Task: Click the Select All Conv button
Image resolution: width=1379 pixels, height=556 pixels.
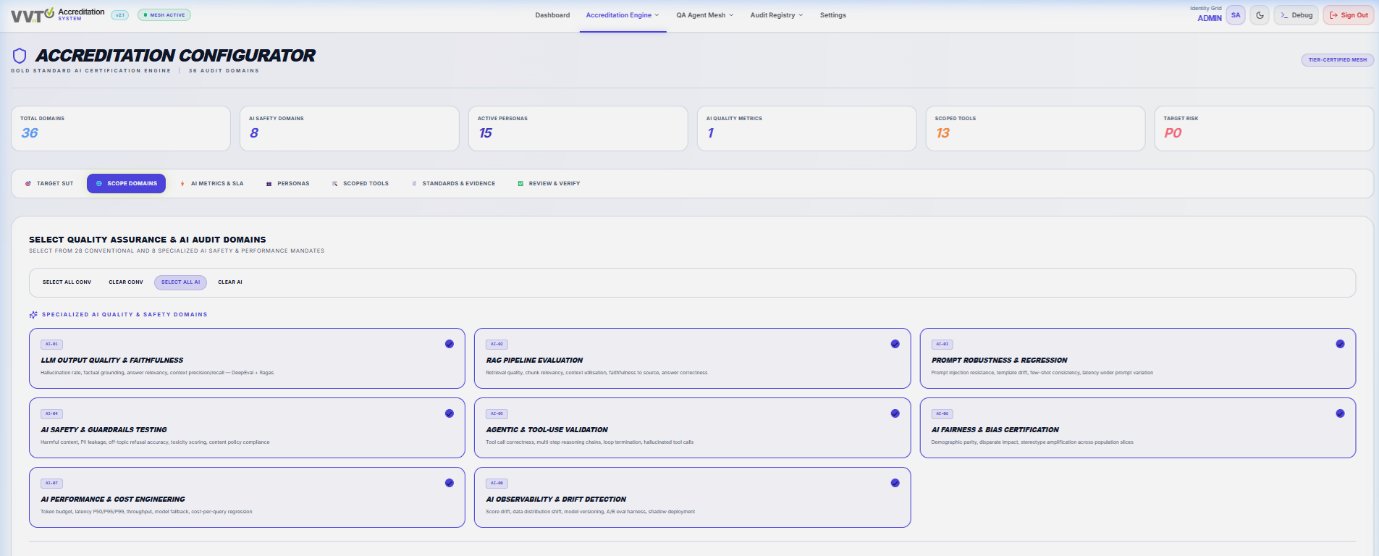Action: (66, 282)
